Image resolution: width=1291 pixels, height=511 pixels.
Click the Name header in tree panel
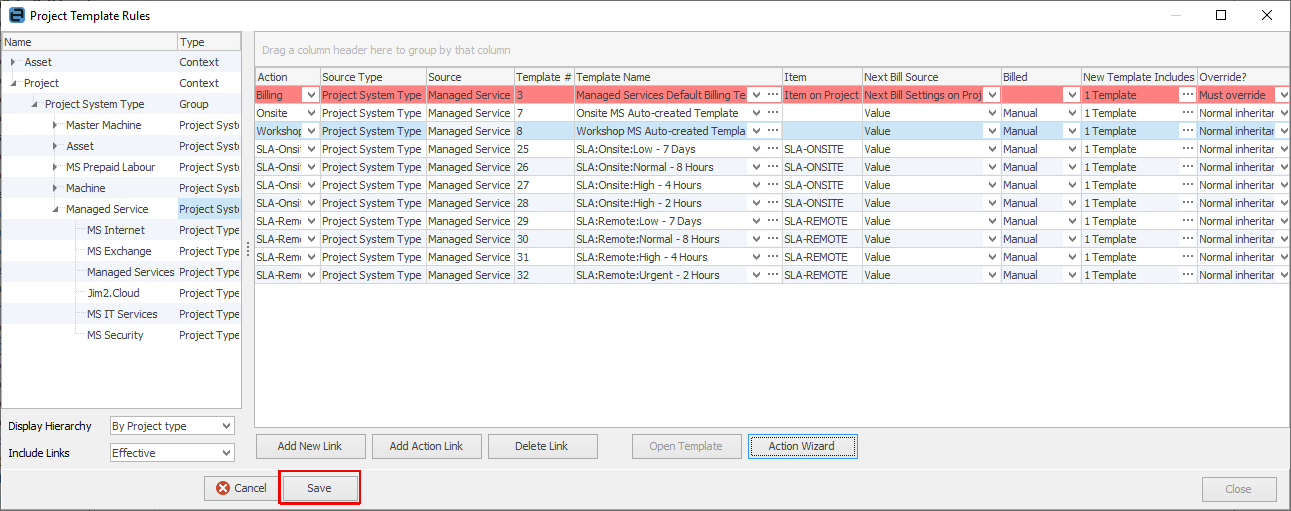pyautogui.click(x=90, y=42)
